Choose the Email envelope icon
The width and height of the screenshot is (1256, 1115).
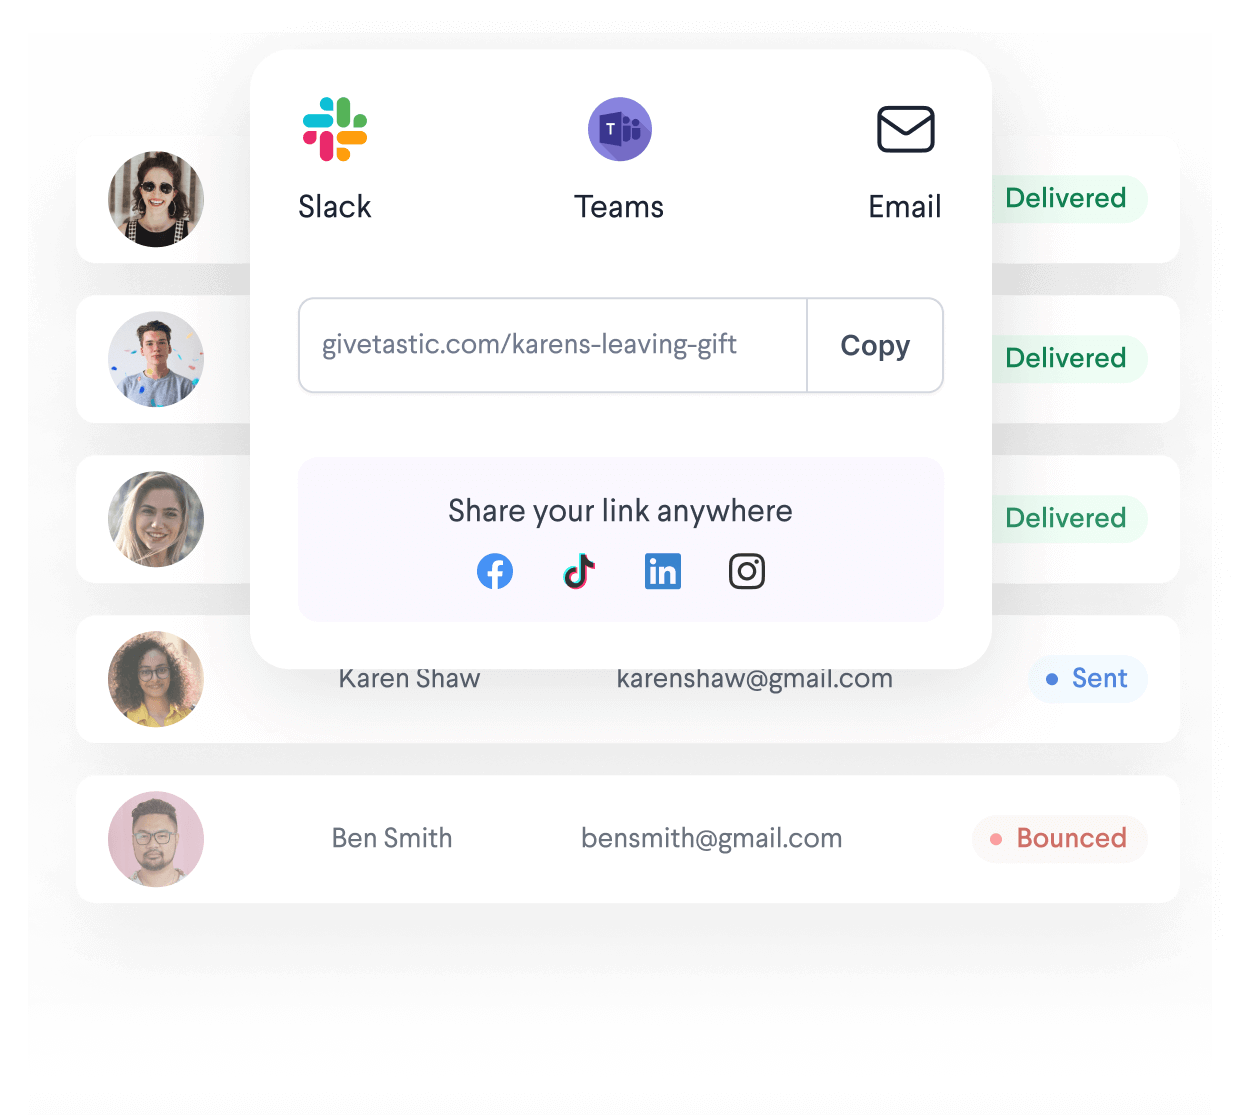[x=906, y=129]
